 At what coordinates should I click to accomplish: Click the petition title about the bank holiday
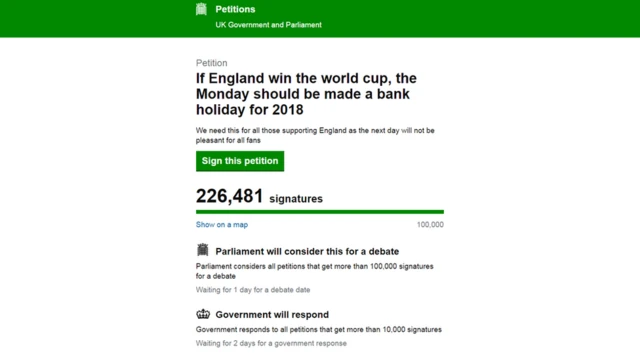(x=306, y=94)
